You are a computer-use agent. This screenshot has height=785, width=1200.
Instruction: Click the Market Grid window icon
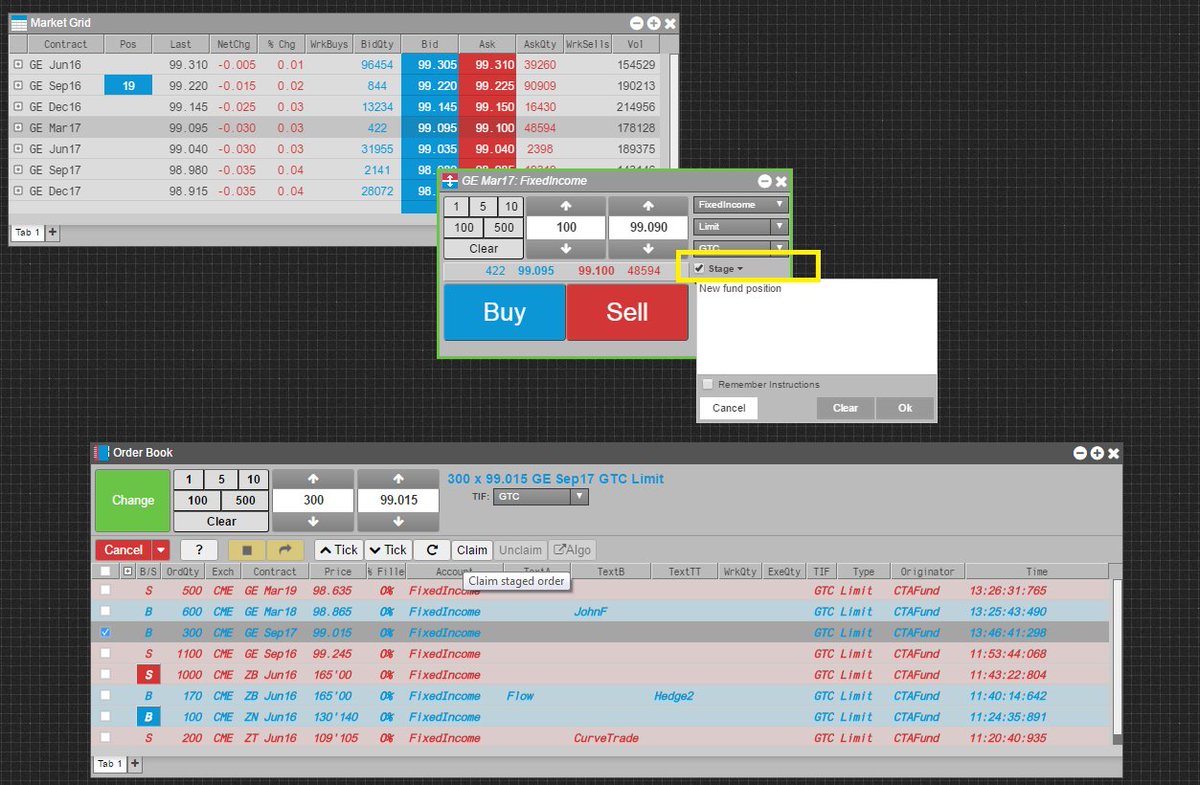tap(19, 23)
